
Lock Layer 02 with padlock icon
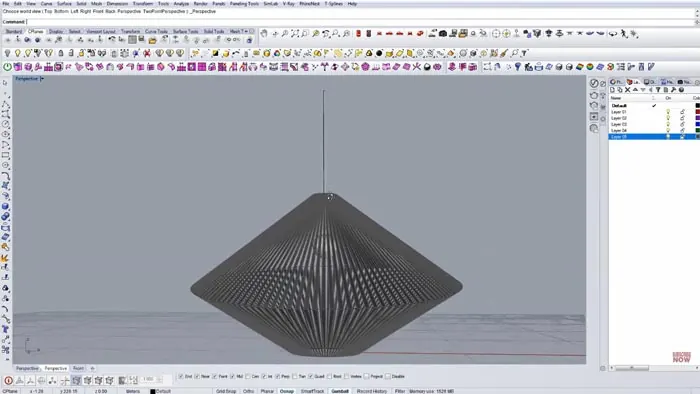click(682, 118)
